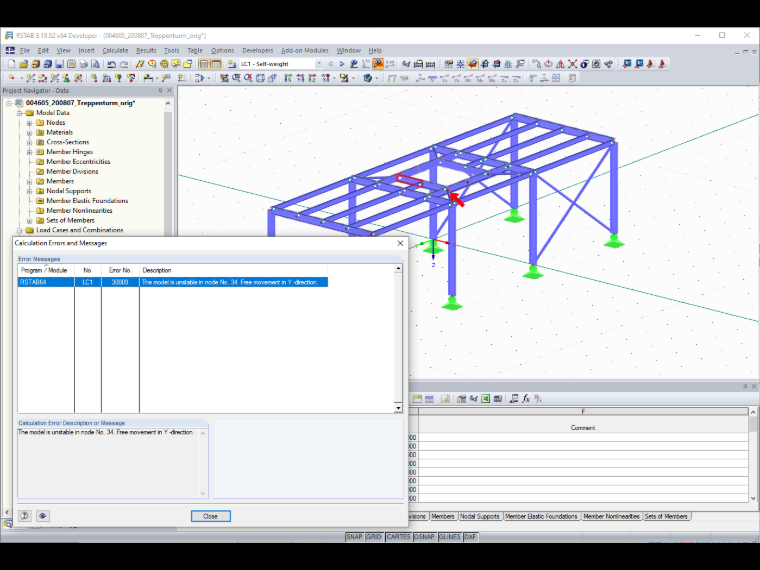
Task: Expand the Members tree folder
Action: point(30,181)
